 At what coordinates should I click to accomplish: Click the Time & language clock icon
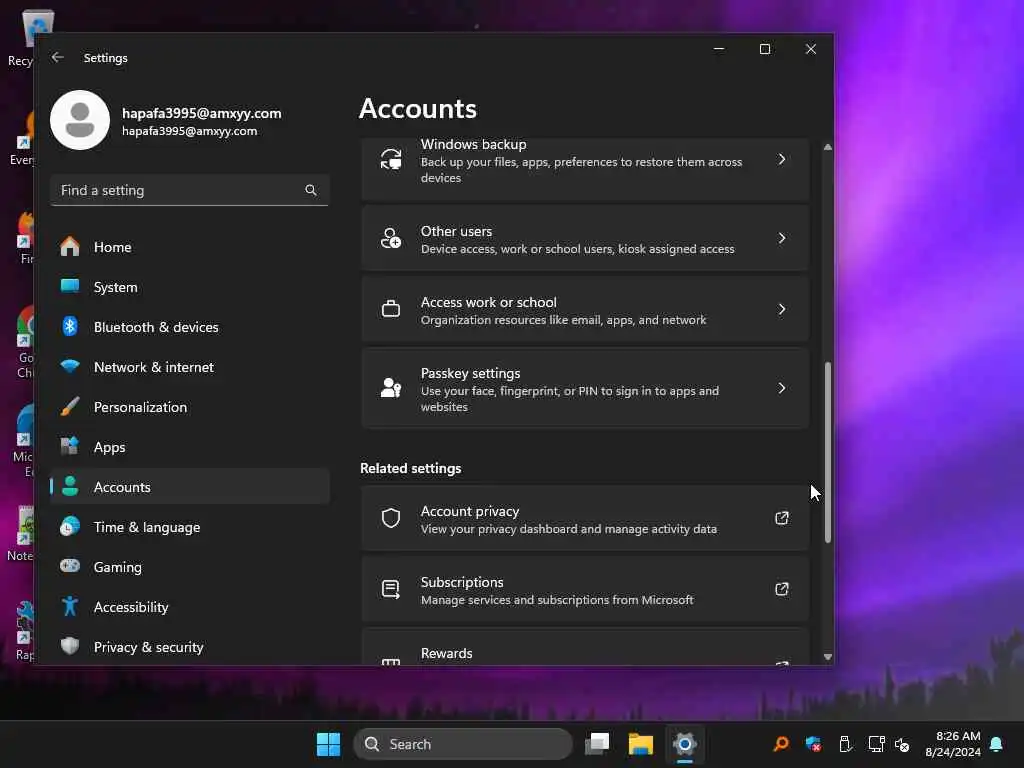pos(70,526)
